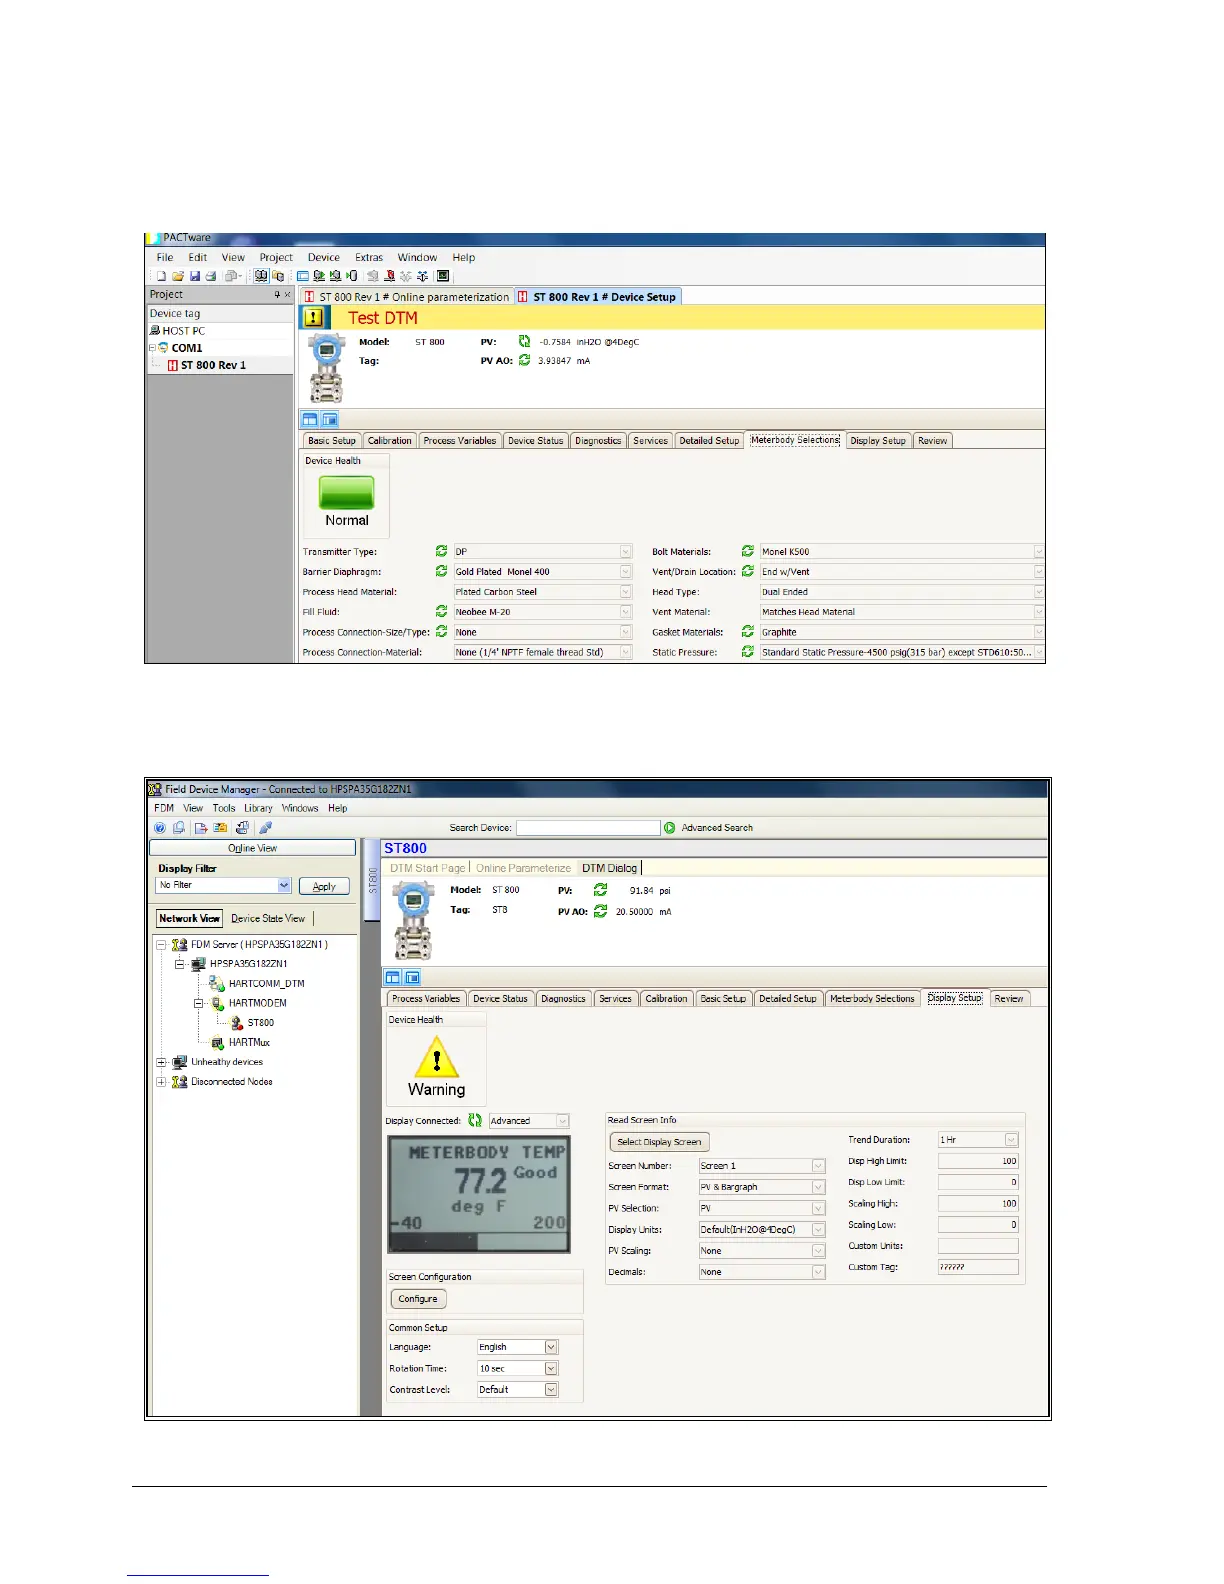Image resolution: width=1224 pixels, height=1584 pixels.
Task: Open the Language dropdown
Action: click(551, 1347)
